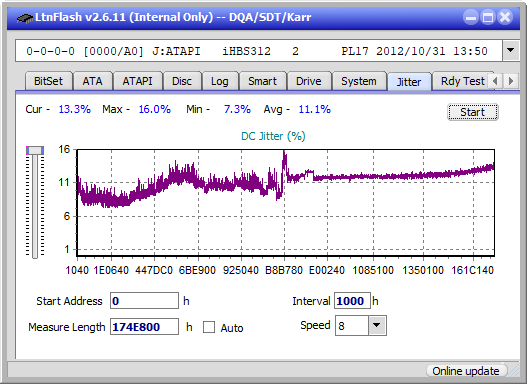Image resolution: width=527 pixels, height=384 pixels.
Task: Click the vertical slider track below the thumb
Action: (x=35, y=207)
